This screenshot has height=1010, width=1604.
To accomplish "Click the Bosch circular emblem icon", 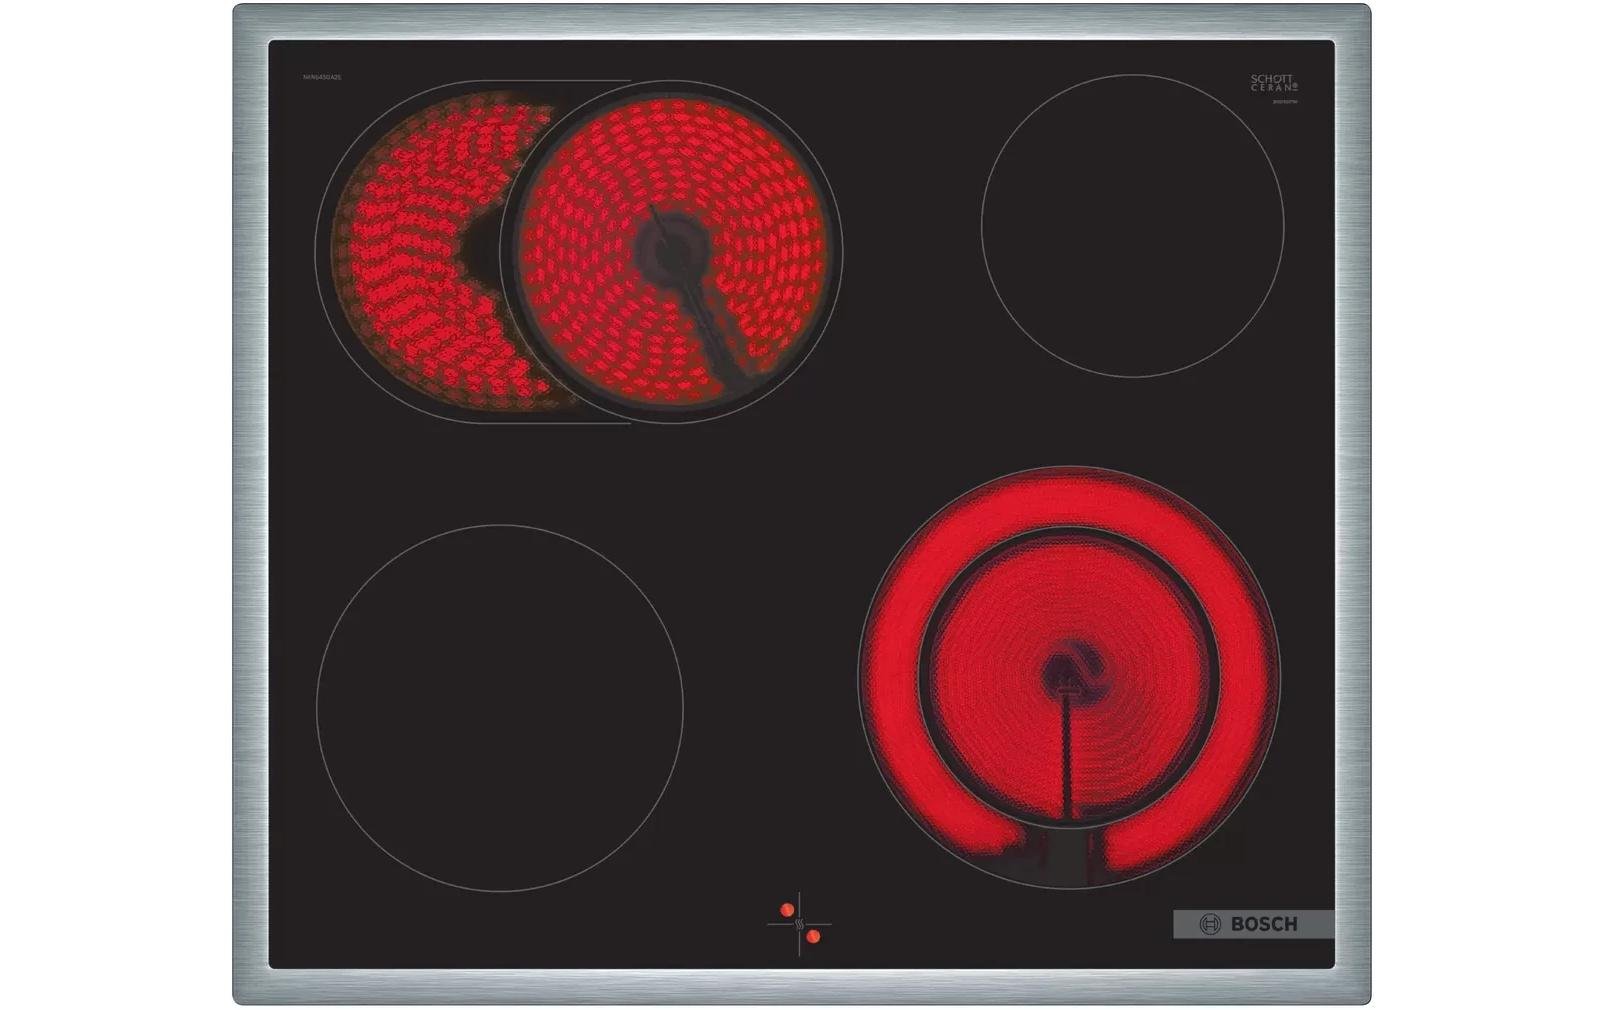I will [x=1211, y=924].
